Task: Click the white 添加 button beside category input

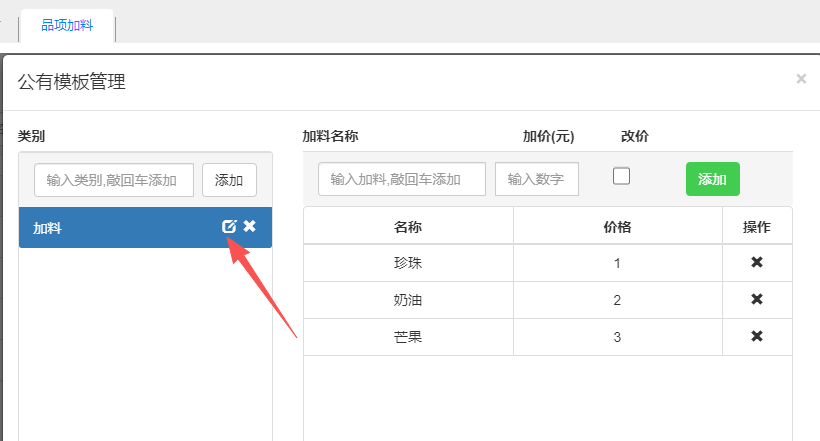Action: (x=229, y=180)
